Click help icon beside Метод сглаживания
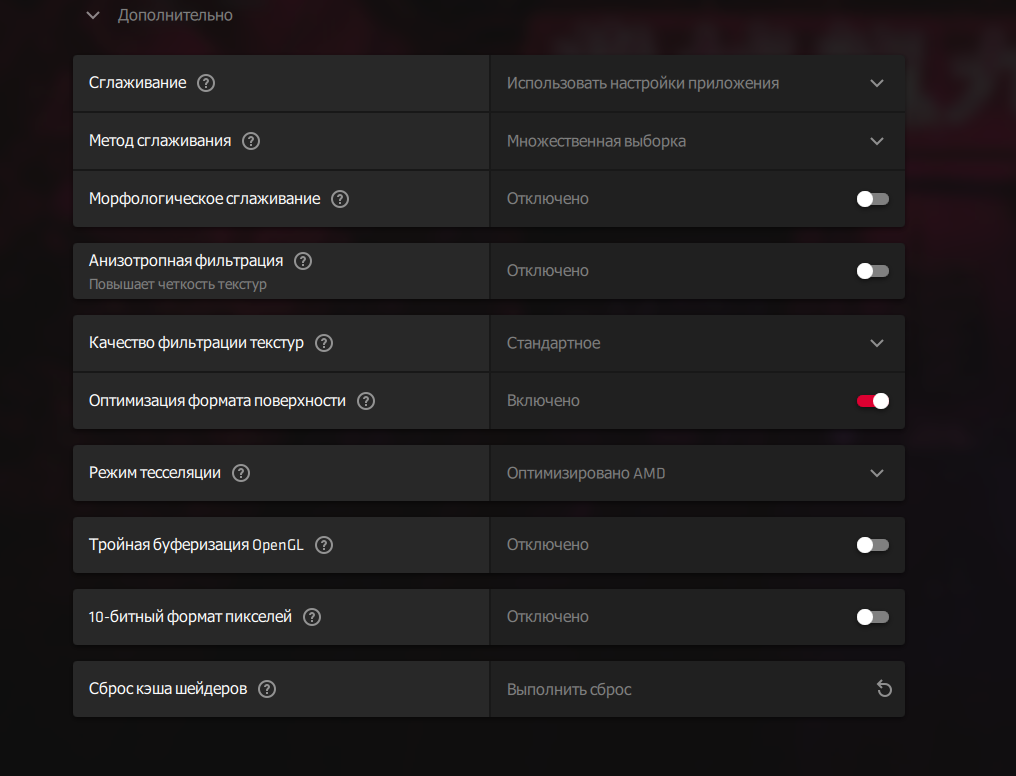The width and height of the screenshot is (1016, 776). pos(251,141)
